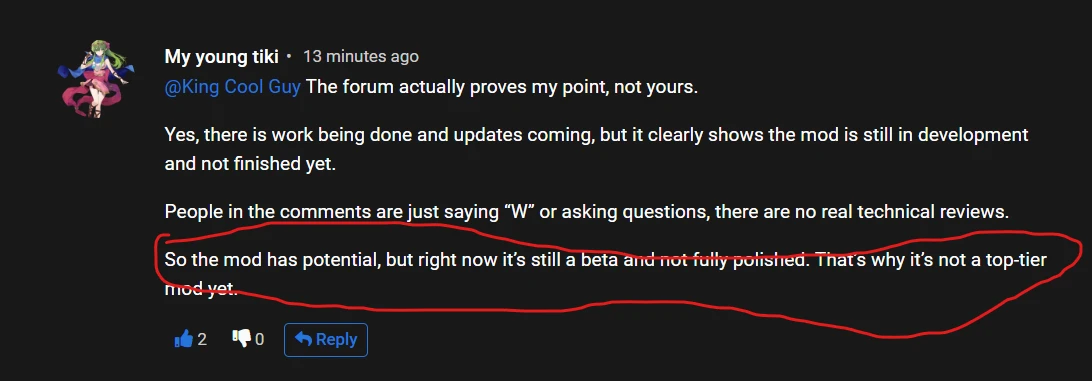Click the like count number 2

click(x=202, y=339)
